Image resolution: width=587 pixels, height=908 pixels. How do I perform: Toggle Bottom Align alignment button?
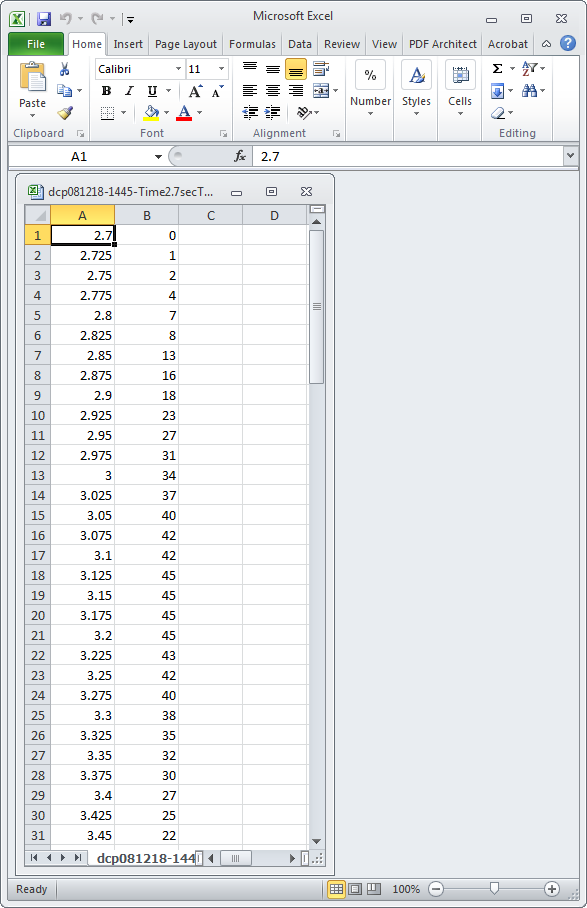[x=296, y=69]
